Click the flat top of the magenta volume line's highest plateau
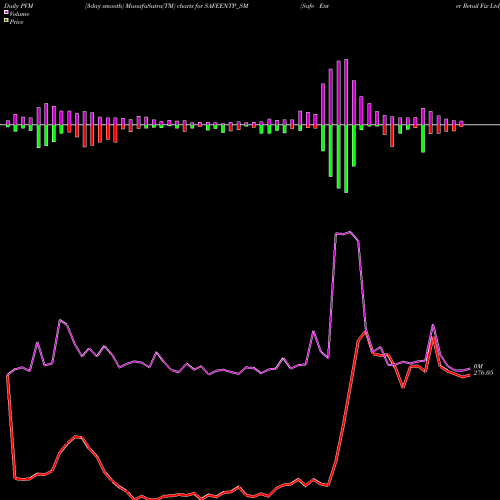Viewport: 500px width, 500px height. 343,233
